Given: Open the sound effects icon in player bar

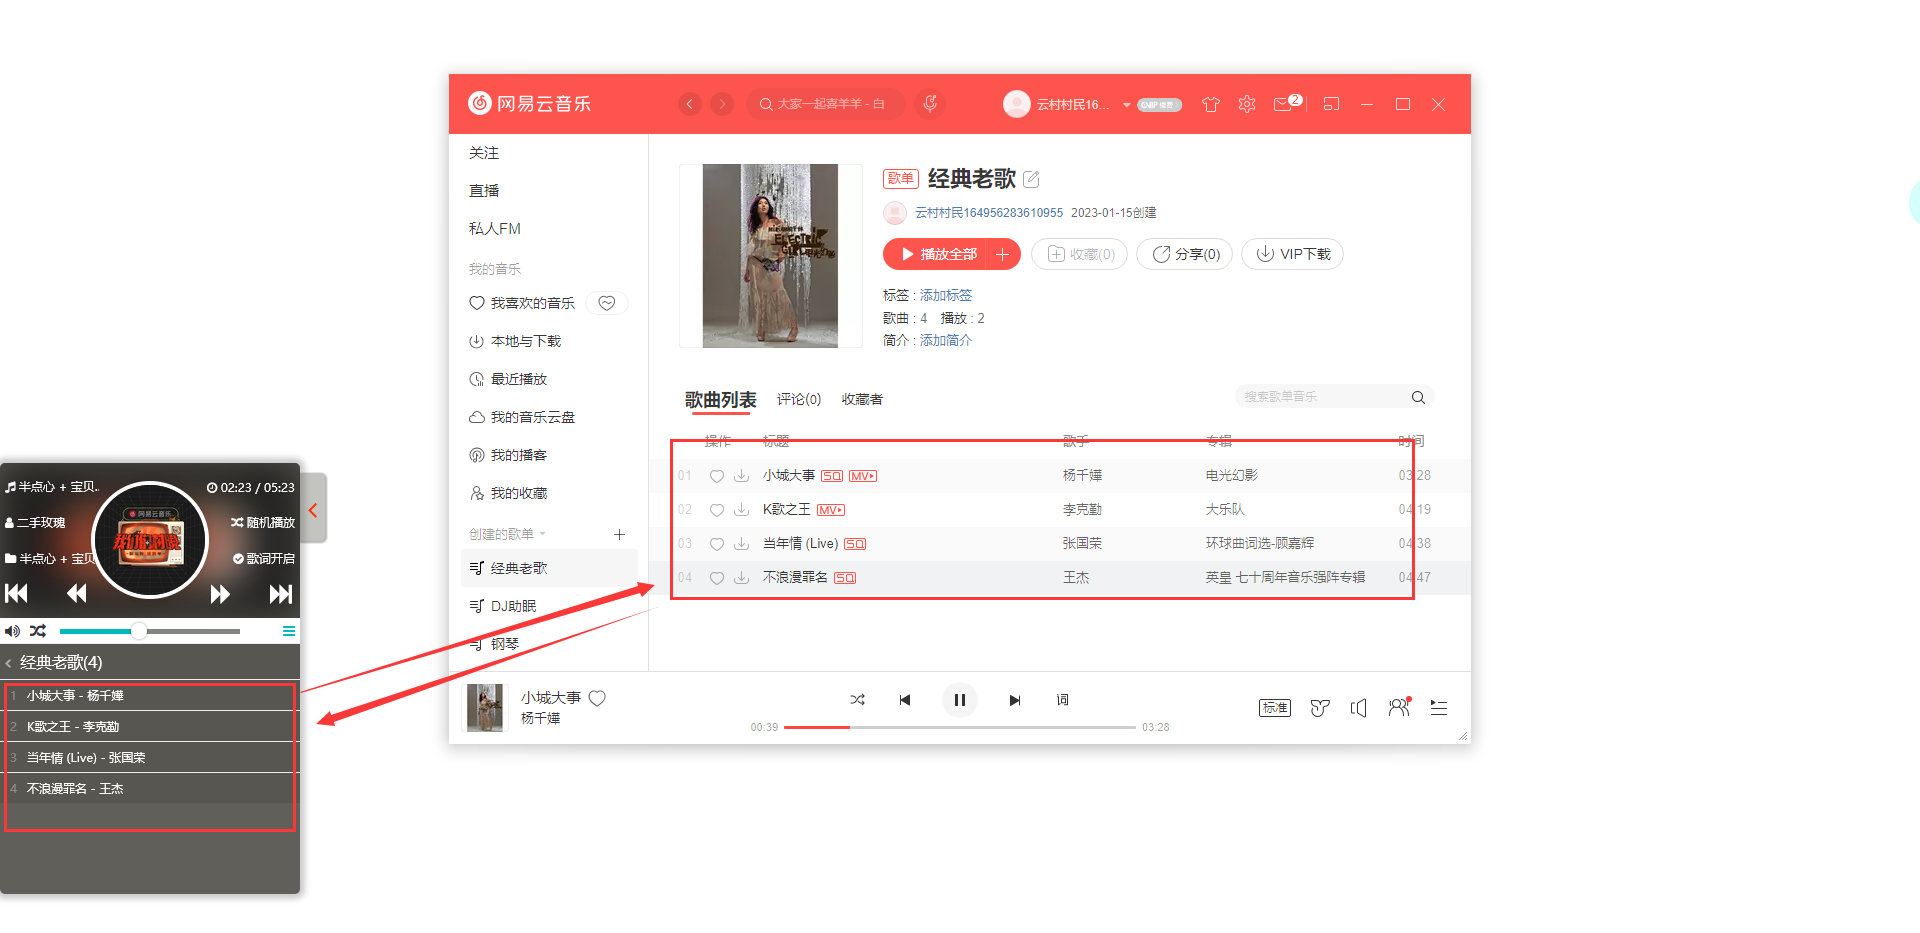Looking at the screenshot, I should pos(1320,708).
